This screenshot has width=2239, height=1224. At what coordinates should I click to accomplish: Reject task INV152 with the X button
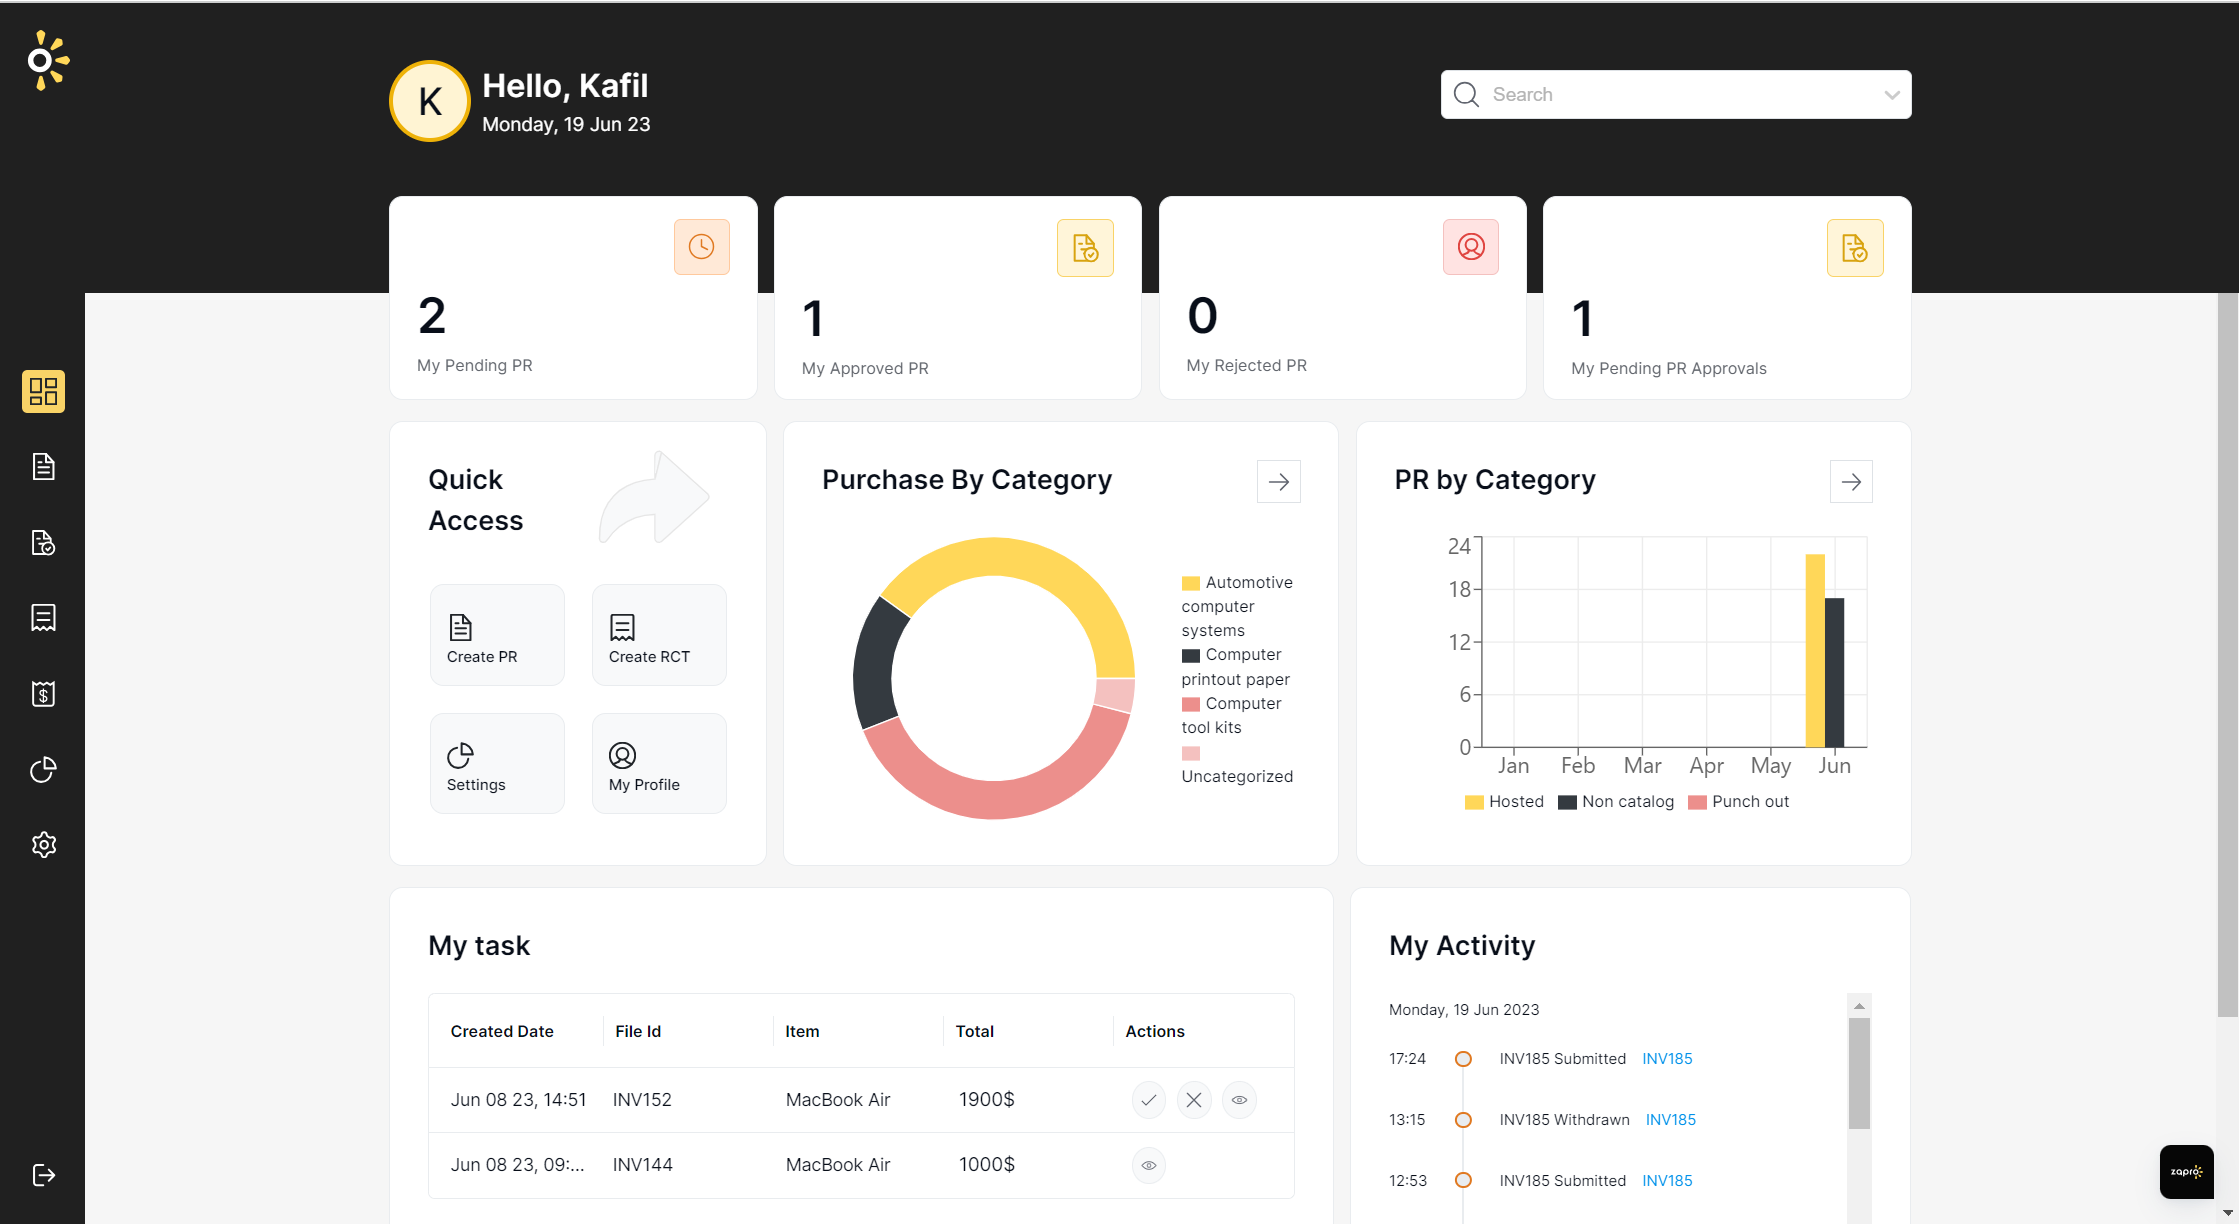click(x=1194, y=1099)
